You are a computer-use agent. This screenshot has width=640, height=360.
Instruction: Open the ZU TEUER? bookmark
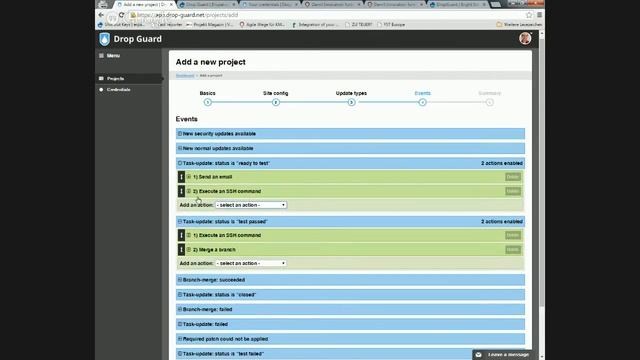[358, 24]
